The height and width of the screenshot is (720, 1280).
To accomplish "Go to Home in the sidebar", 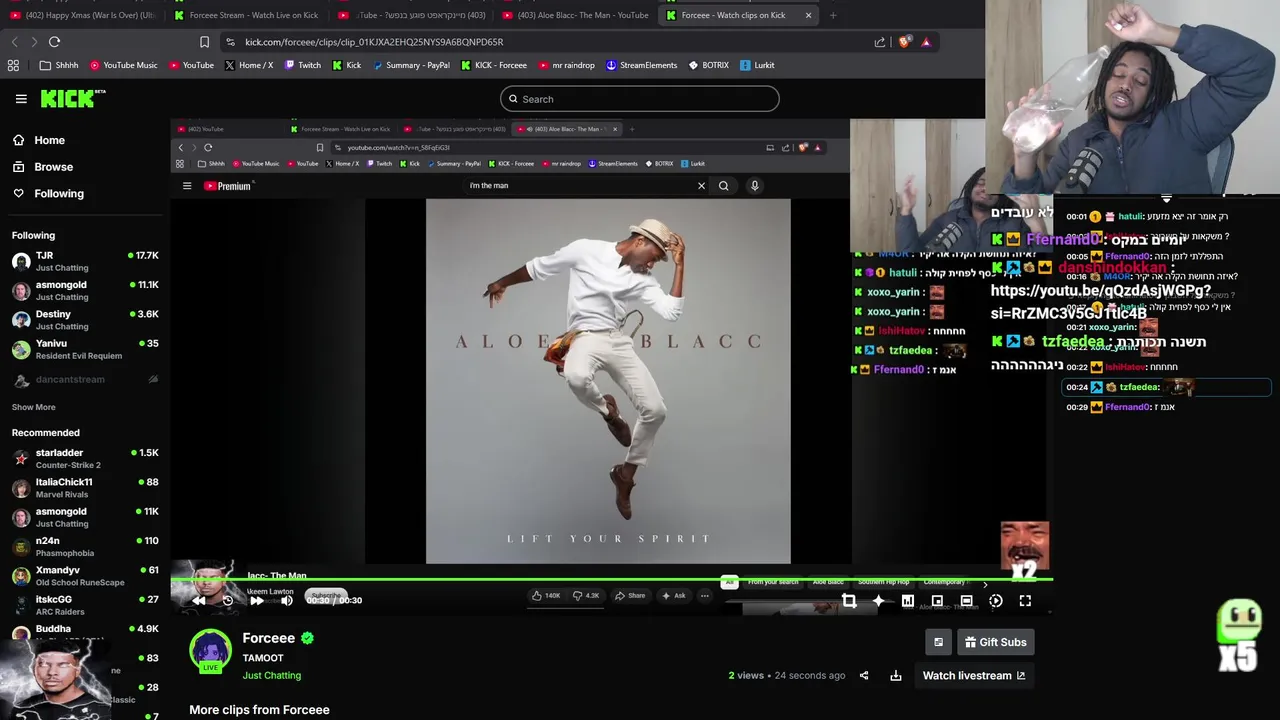I will [49, 140].
